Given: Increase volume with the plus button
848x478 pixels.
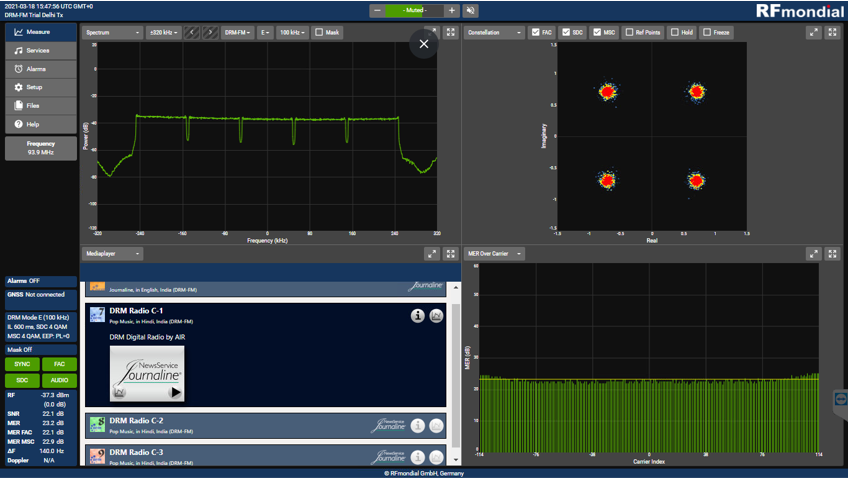Looking at the screenshot, I should click(x=452, y=11).
